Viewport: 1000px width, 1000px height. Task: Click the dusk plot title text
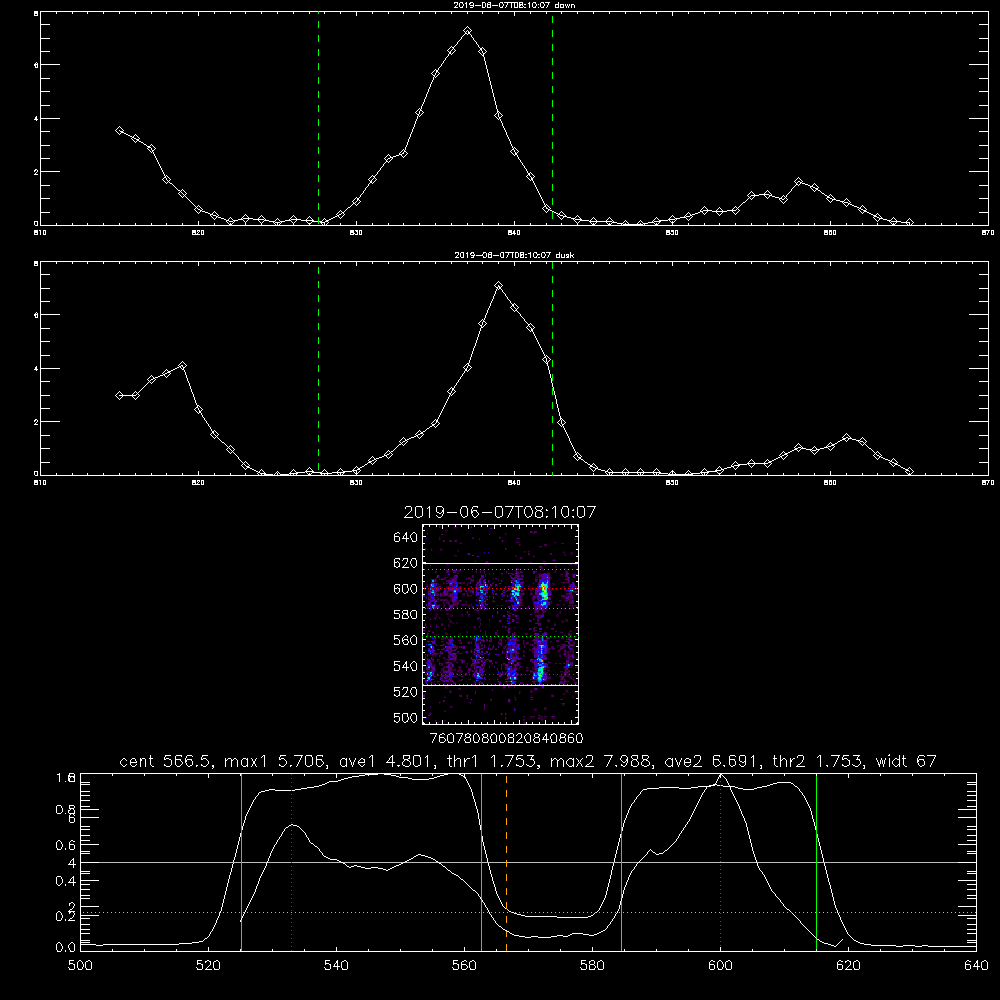[514, 255]
